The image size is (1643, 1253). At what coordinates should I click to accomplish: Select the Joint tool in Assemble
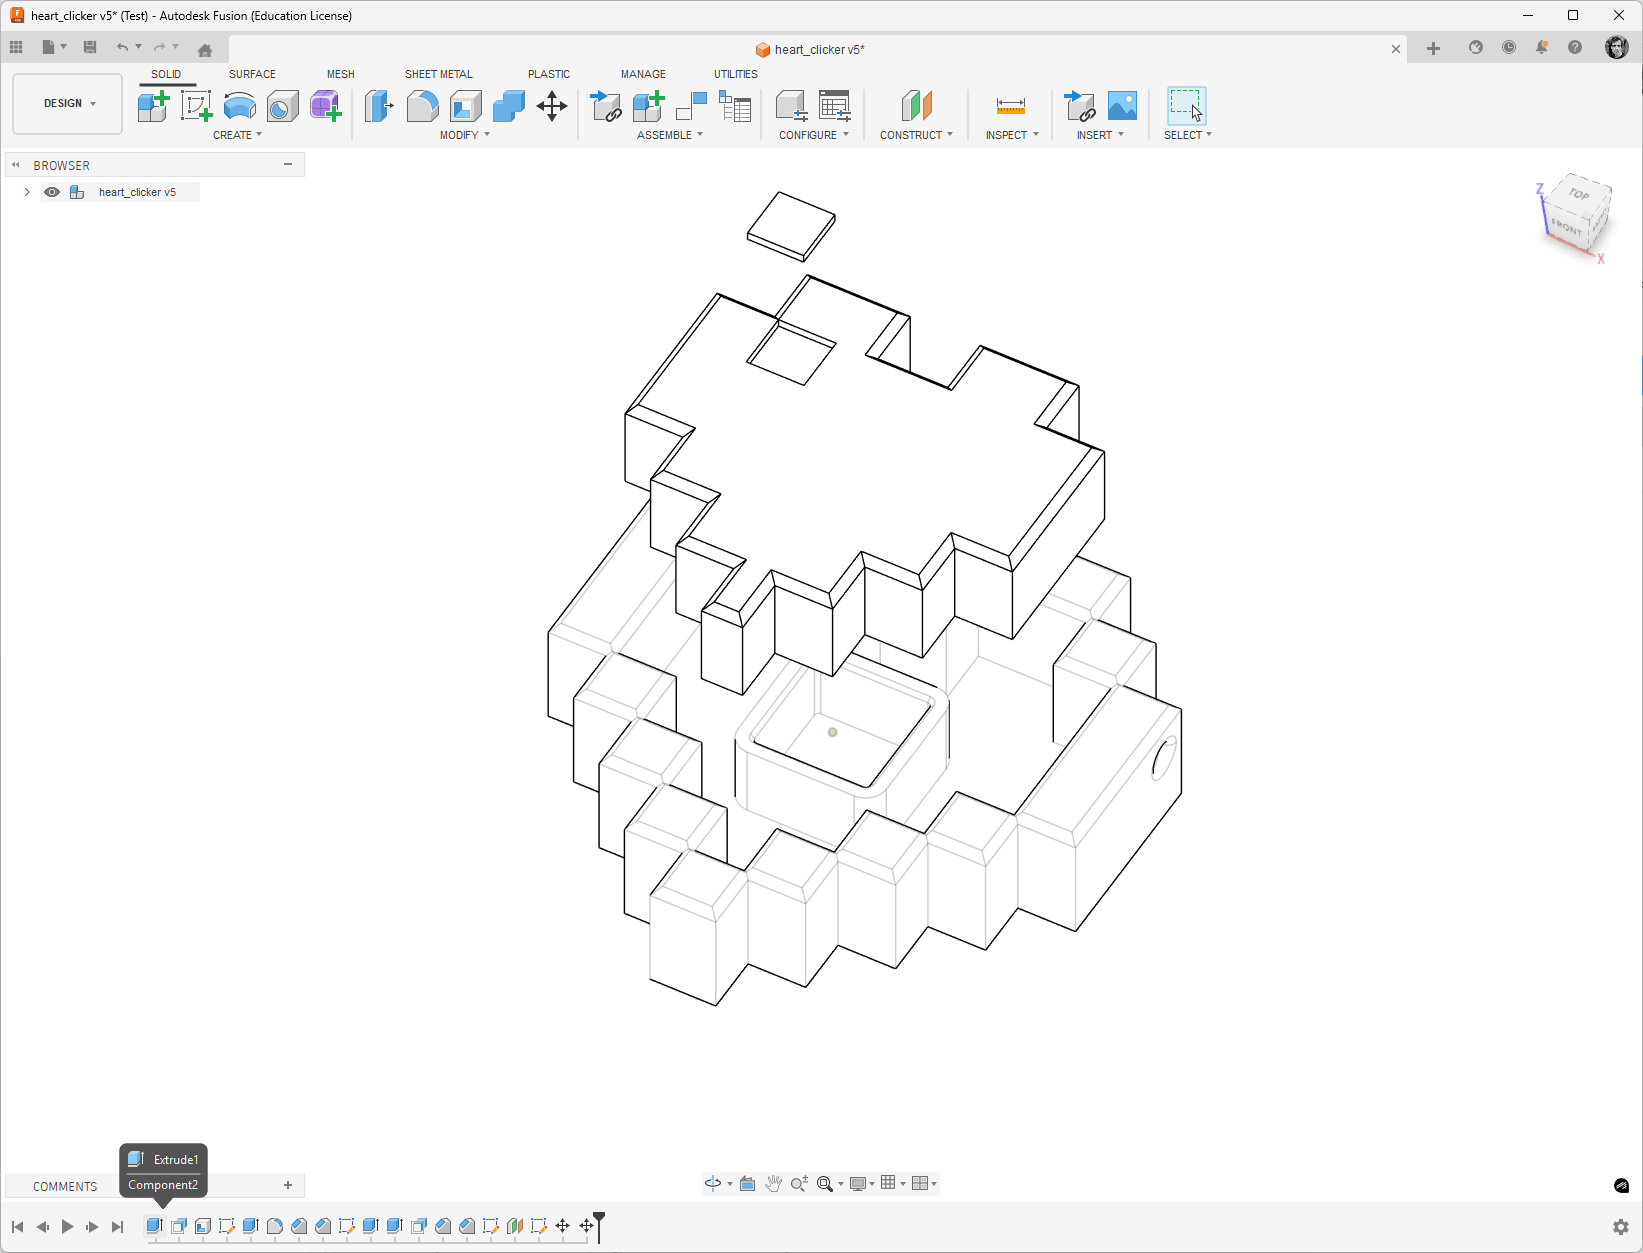pyautogui.click(x=691, y=106)
